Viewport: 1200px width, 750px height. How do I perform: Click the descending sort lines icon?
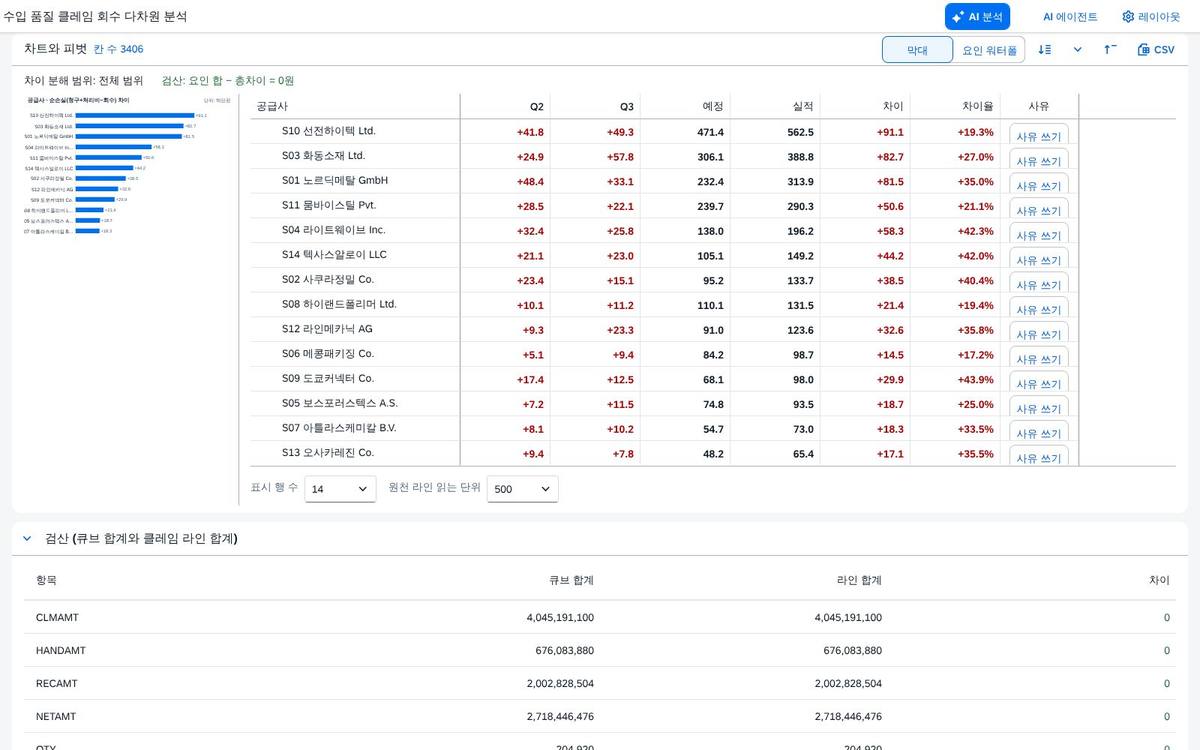click(1044, 49)
